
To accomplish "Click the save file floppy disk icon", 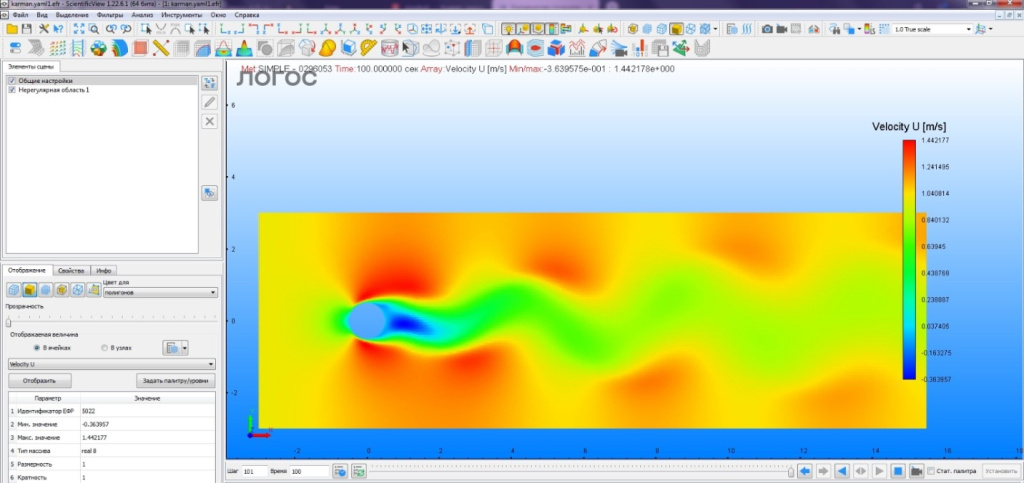I will pos(27,30).
